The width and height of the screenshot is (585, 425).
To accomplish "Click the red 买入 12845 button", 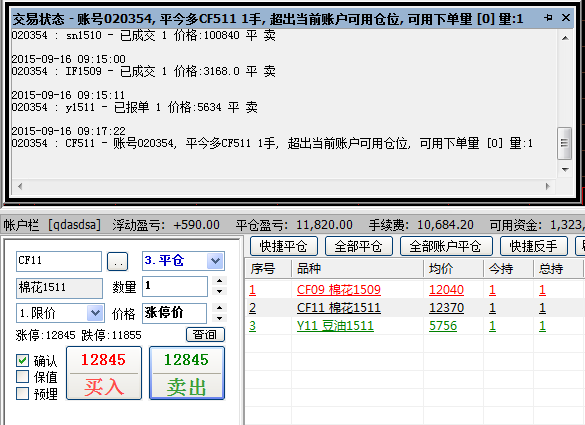I will [x=104, y=373].
